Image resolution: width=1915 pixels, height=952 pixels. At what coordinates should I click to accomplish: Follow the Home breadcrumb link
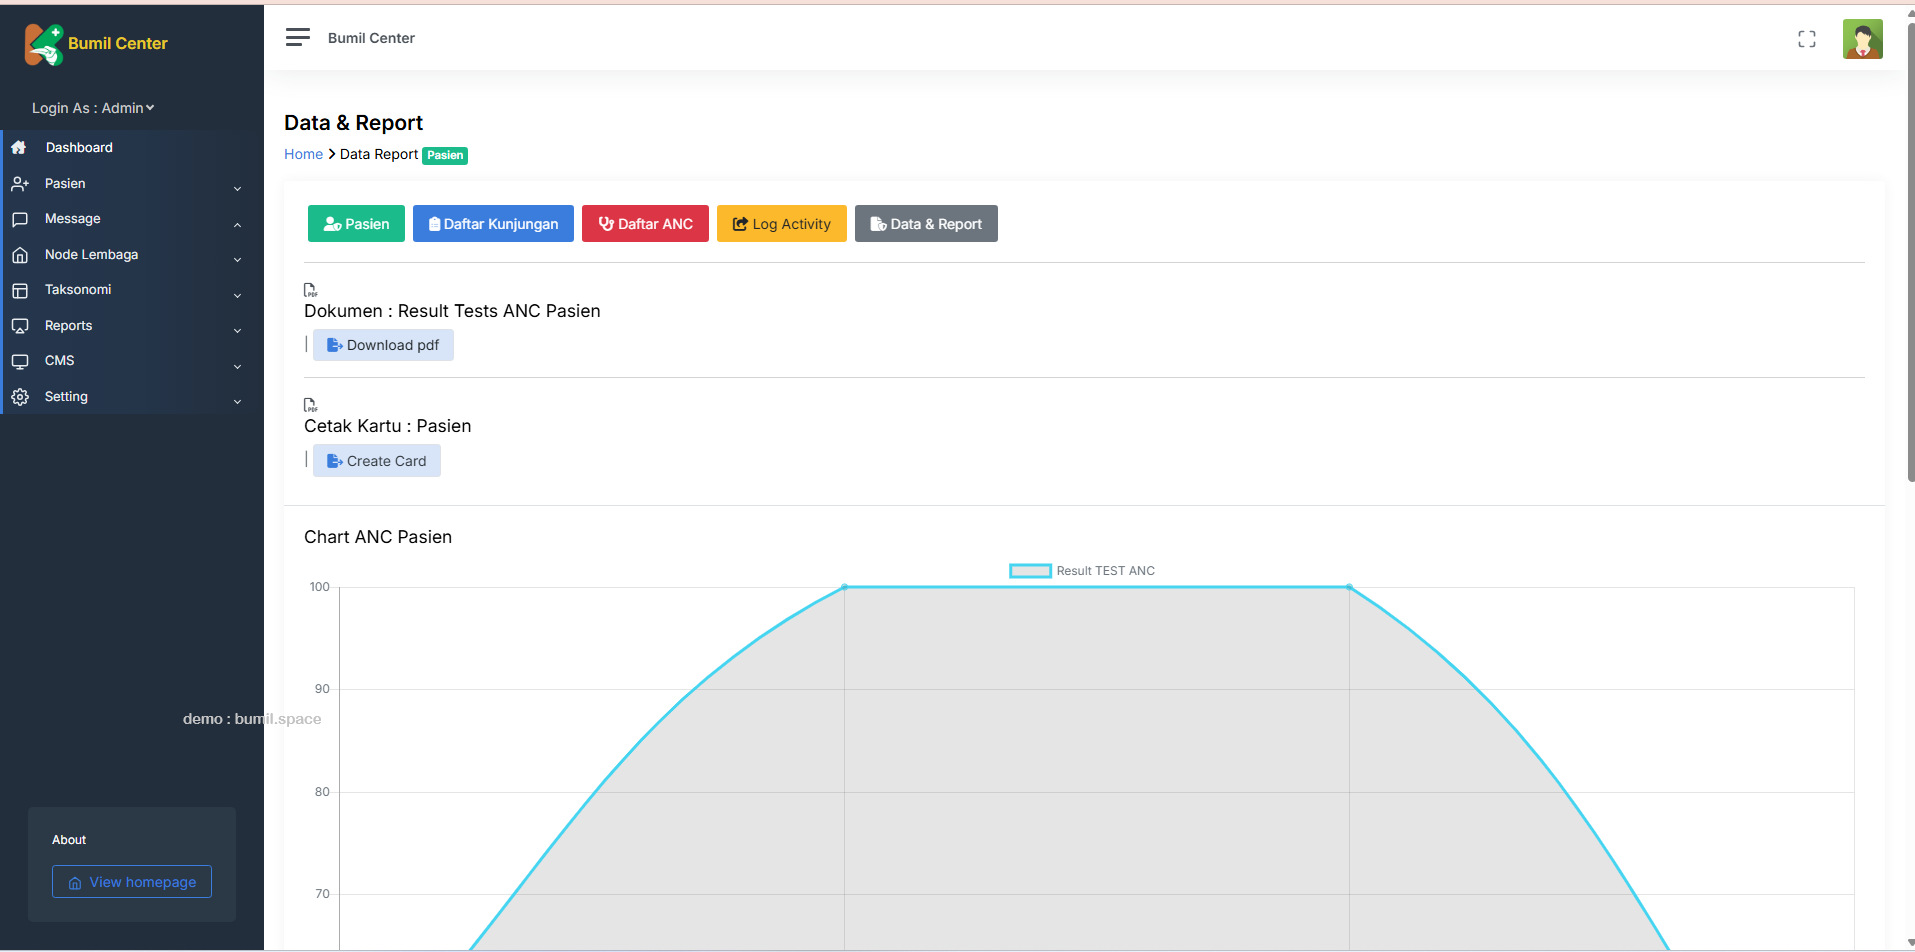303,154
